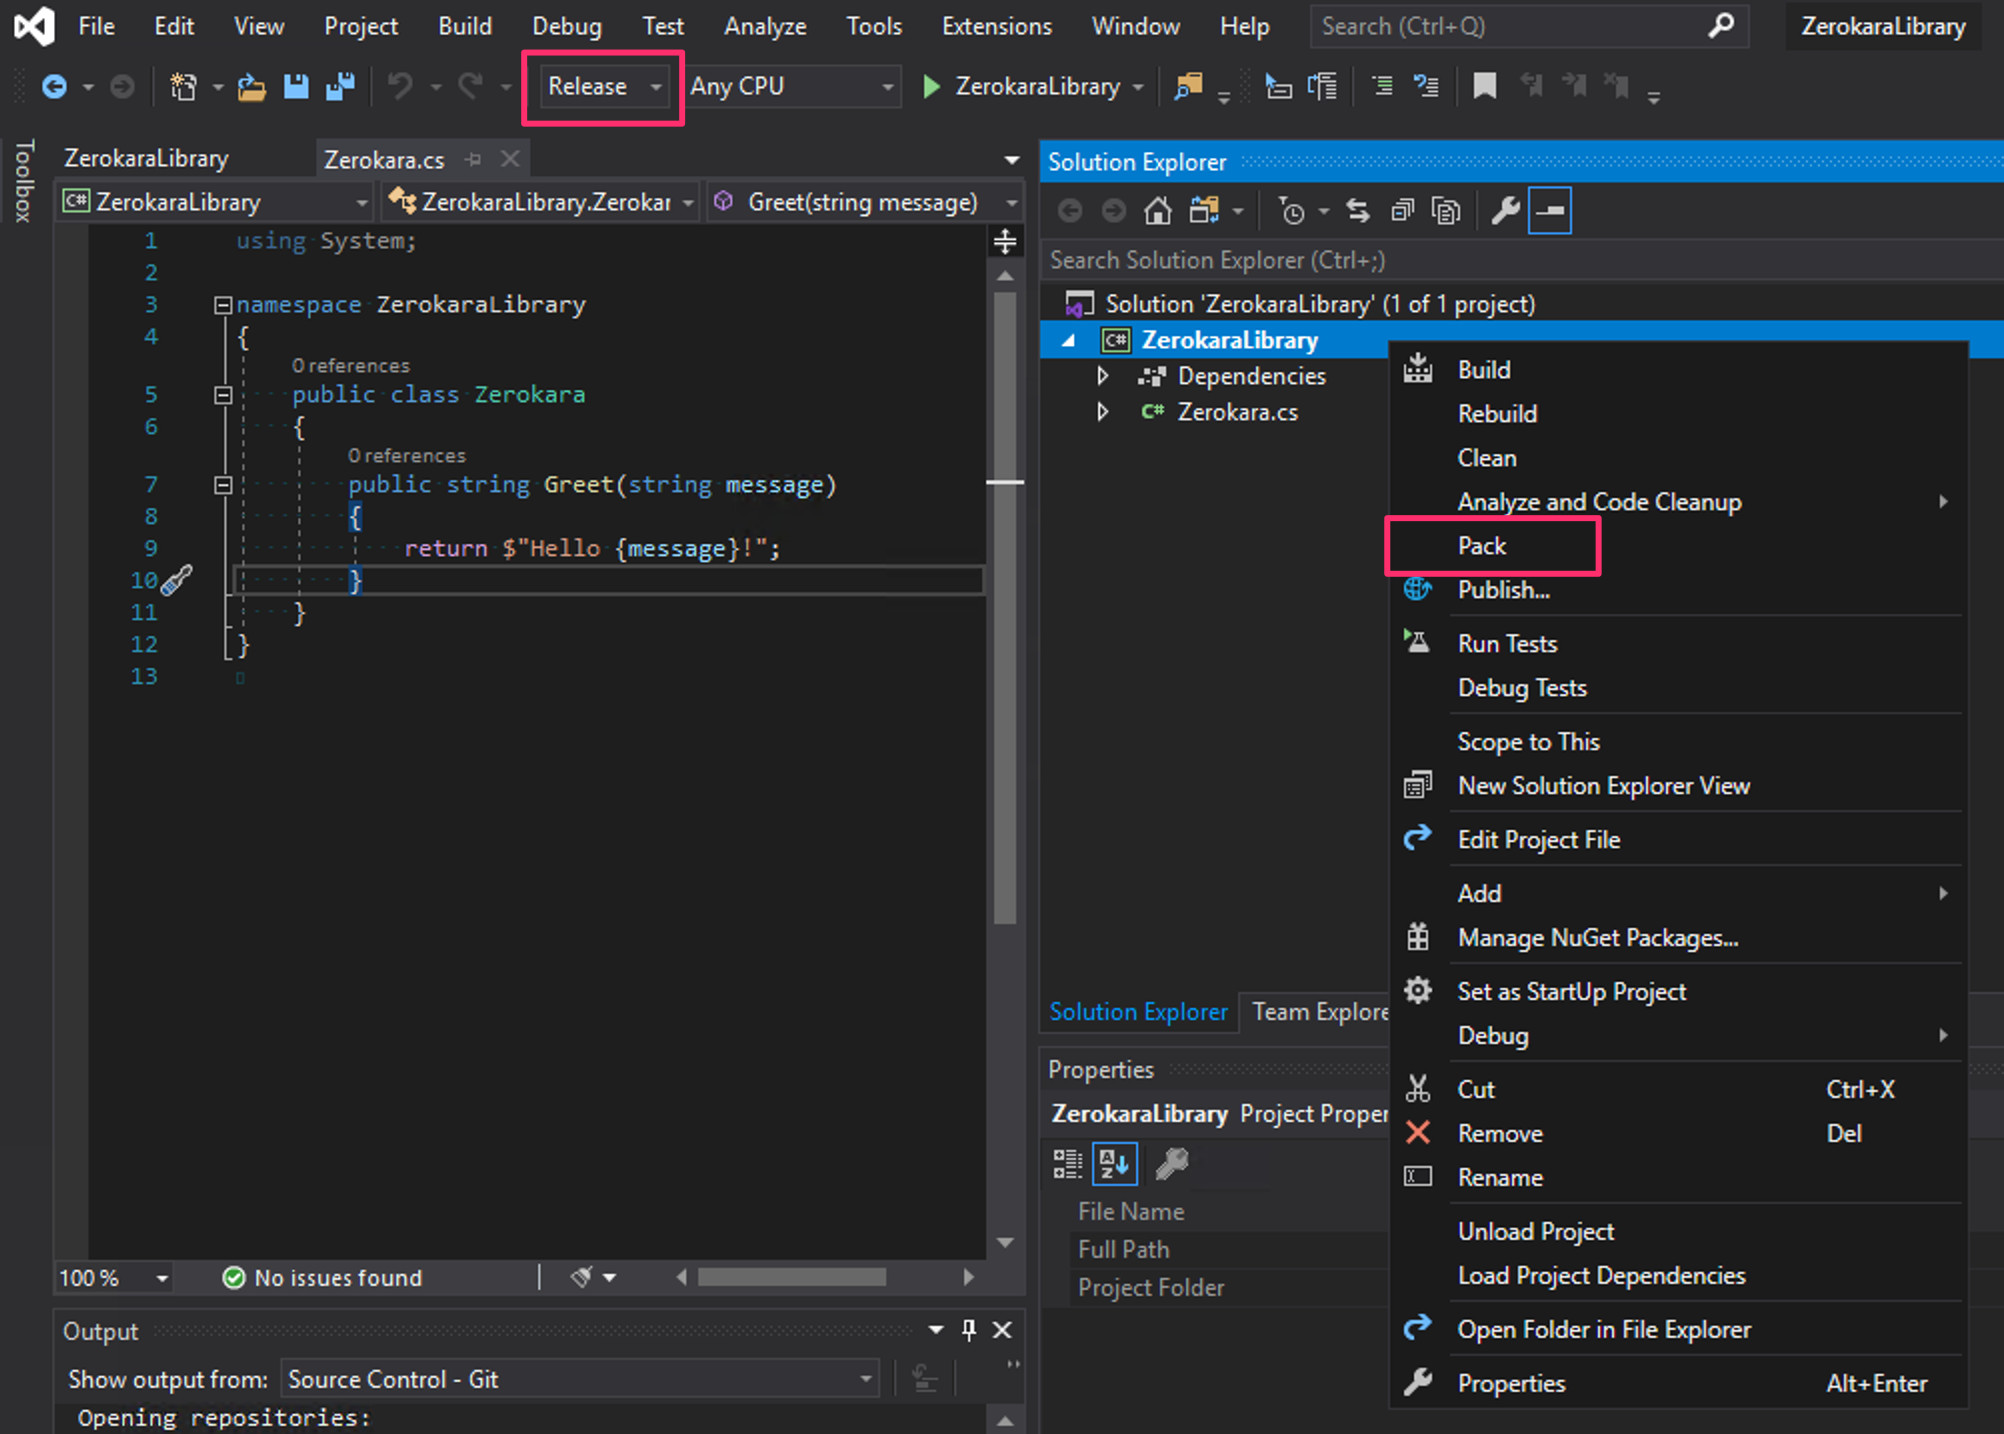2004x1434 pixels.
Task: Click the No issues found status indicator
Action: (322, 1277)
